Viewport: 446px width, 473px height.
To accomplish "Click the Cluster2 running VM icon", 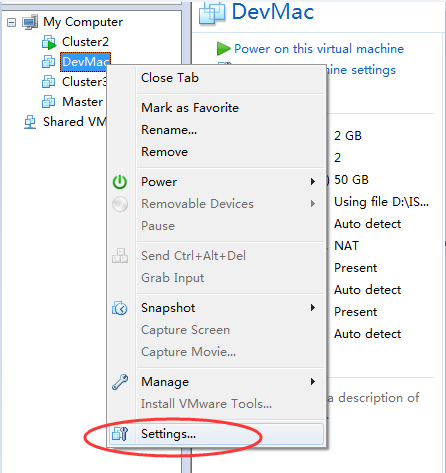I will 49,42.
